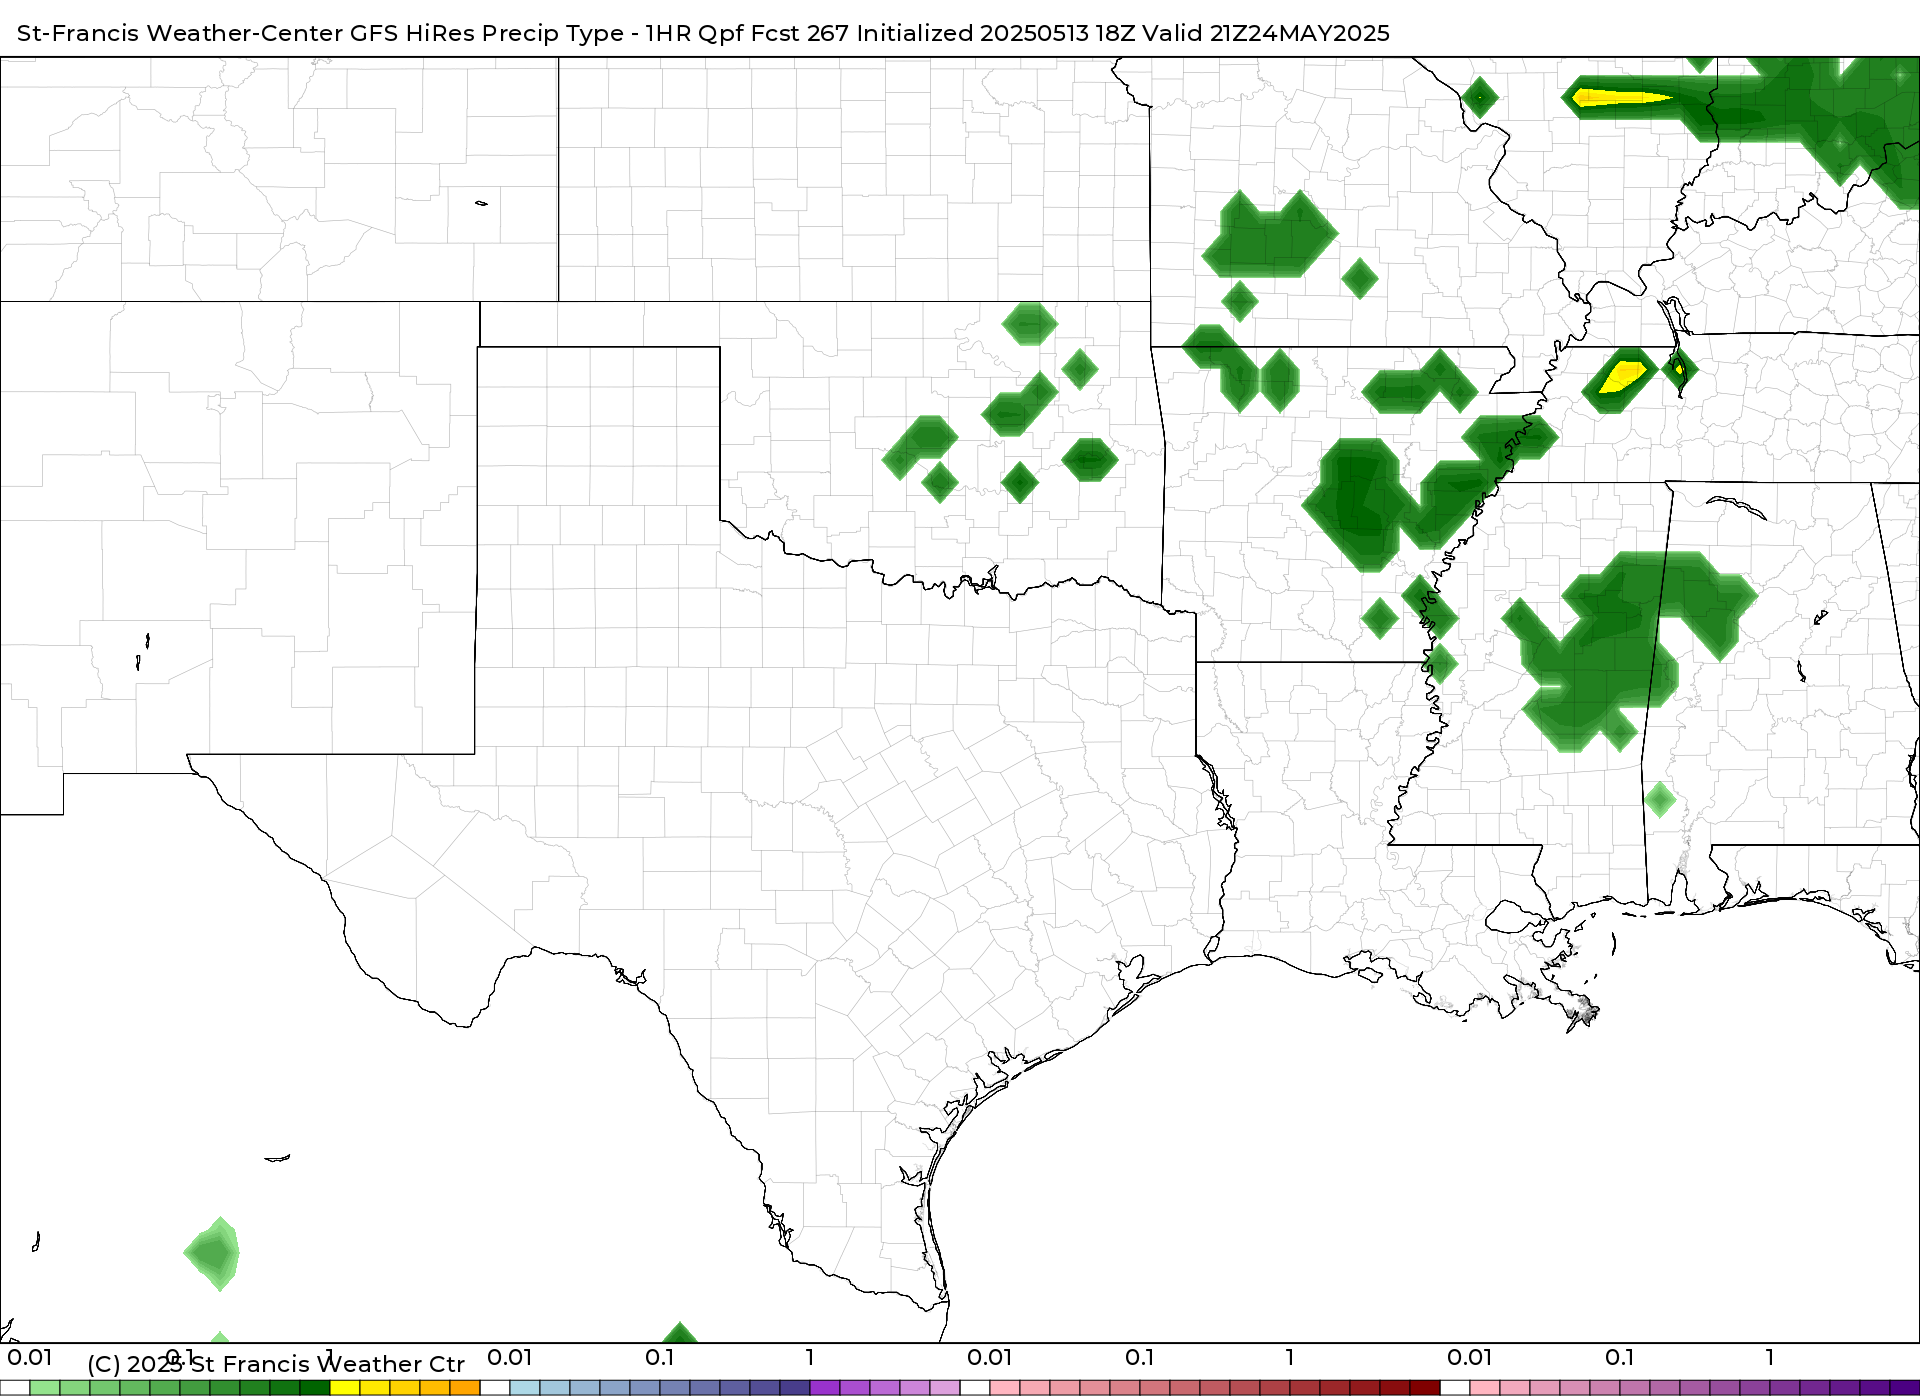1920x1400 pixels.
Task: Pick the darkest navy blue legend swatch
Action: 795,1388
